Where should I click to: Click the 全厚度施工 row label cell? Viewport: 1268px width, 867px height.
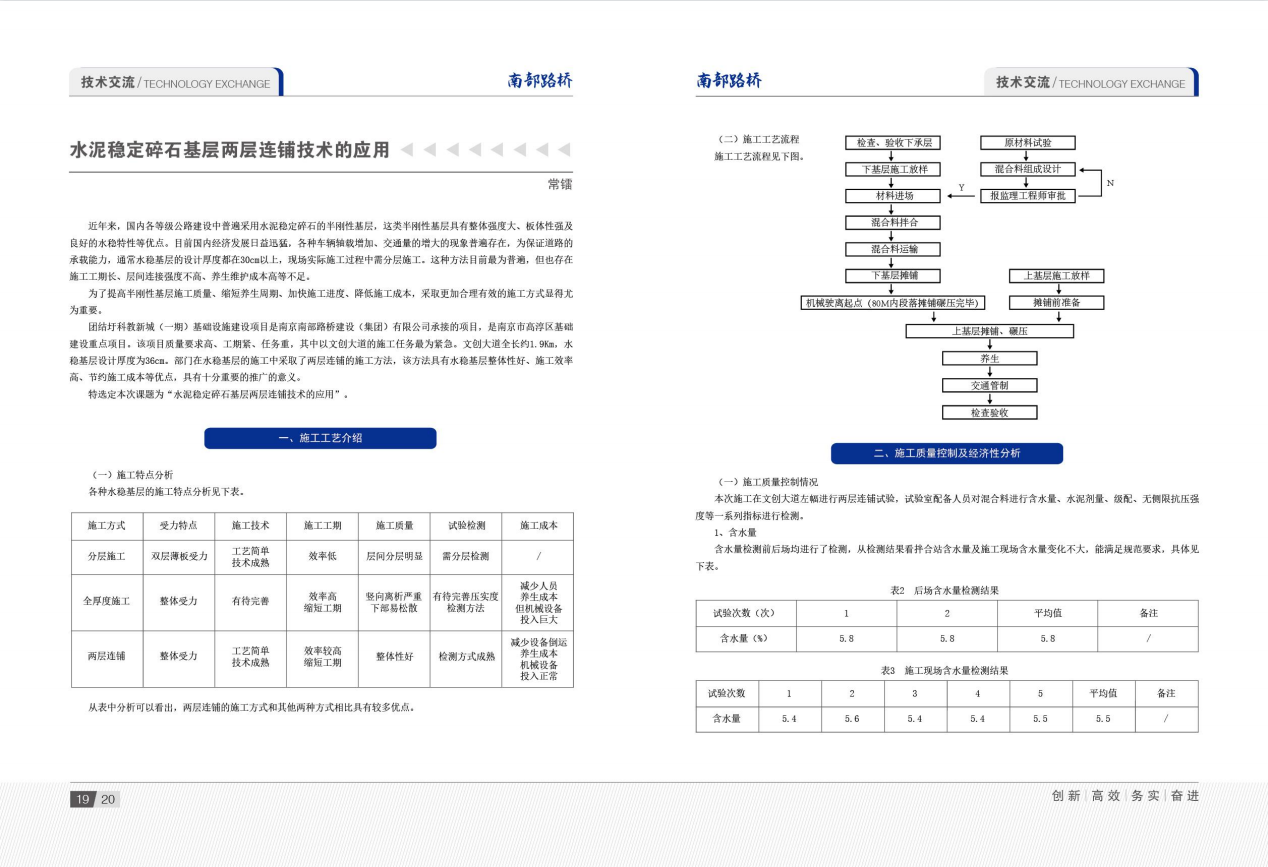(106, 601)
